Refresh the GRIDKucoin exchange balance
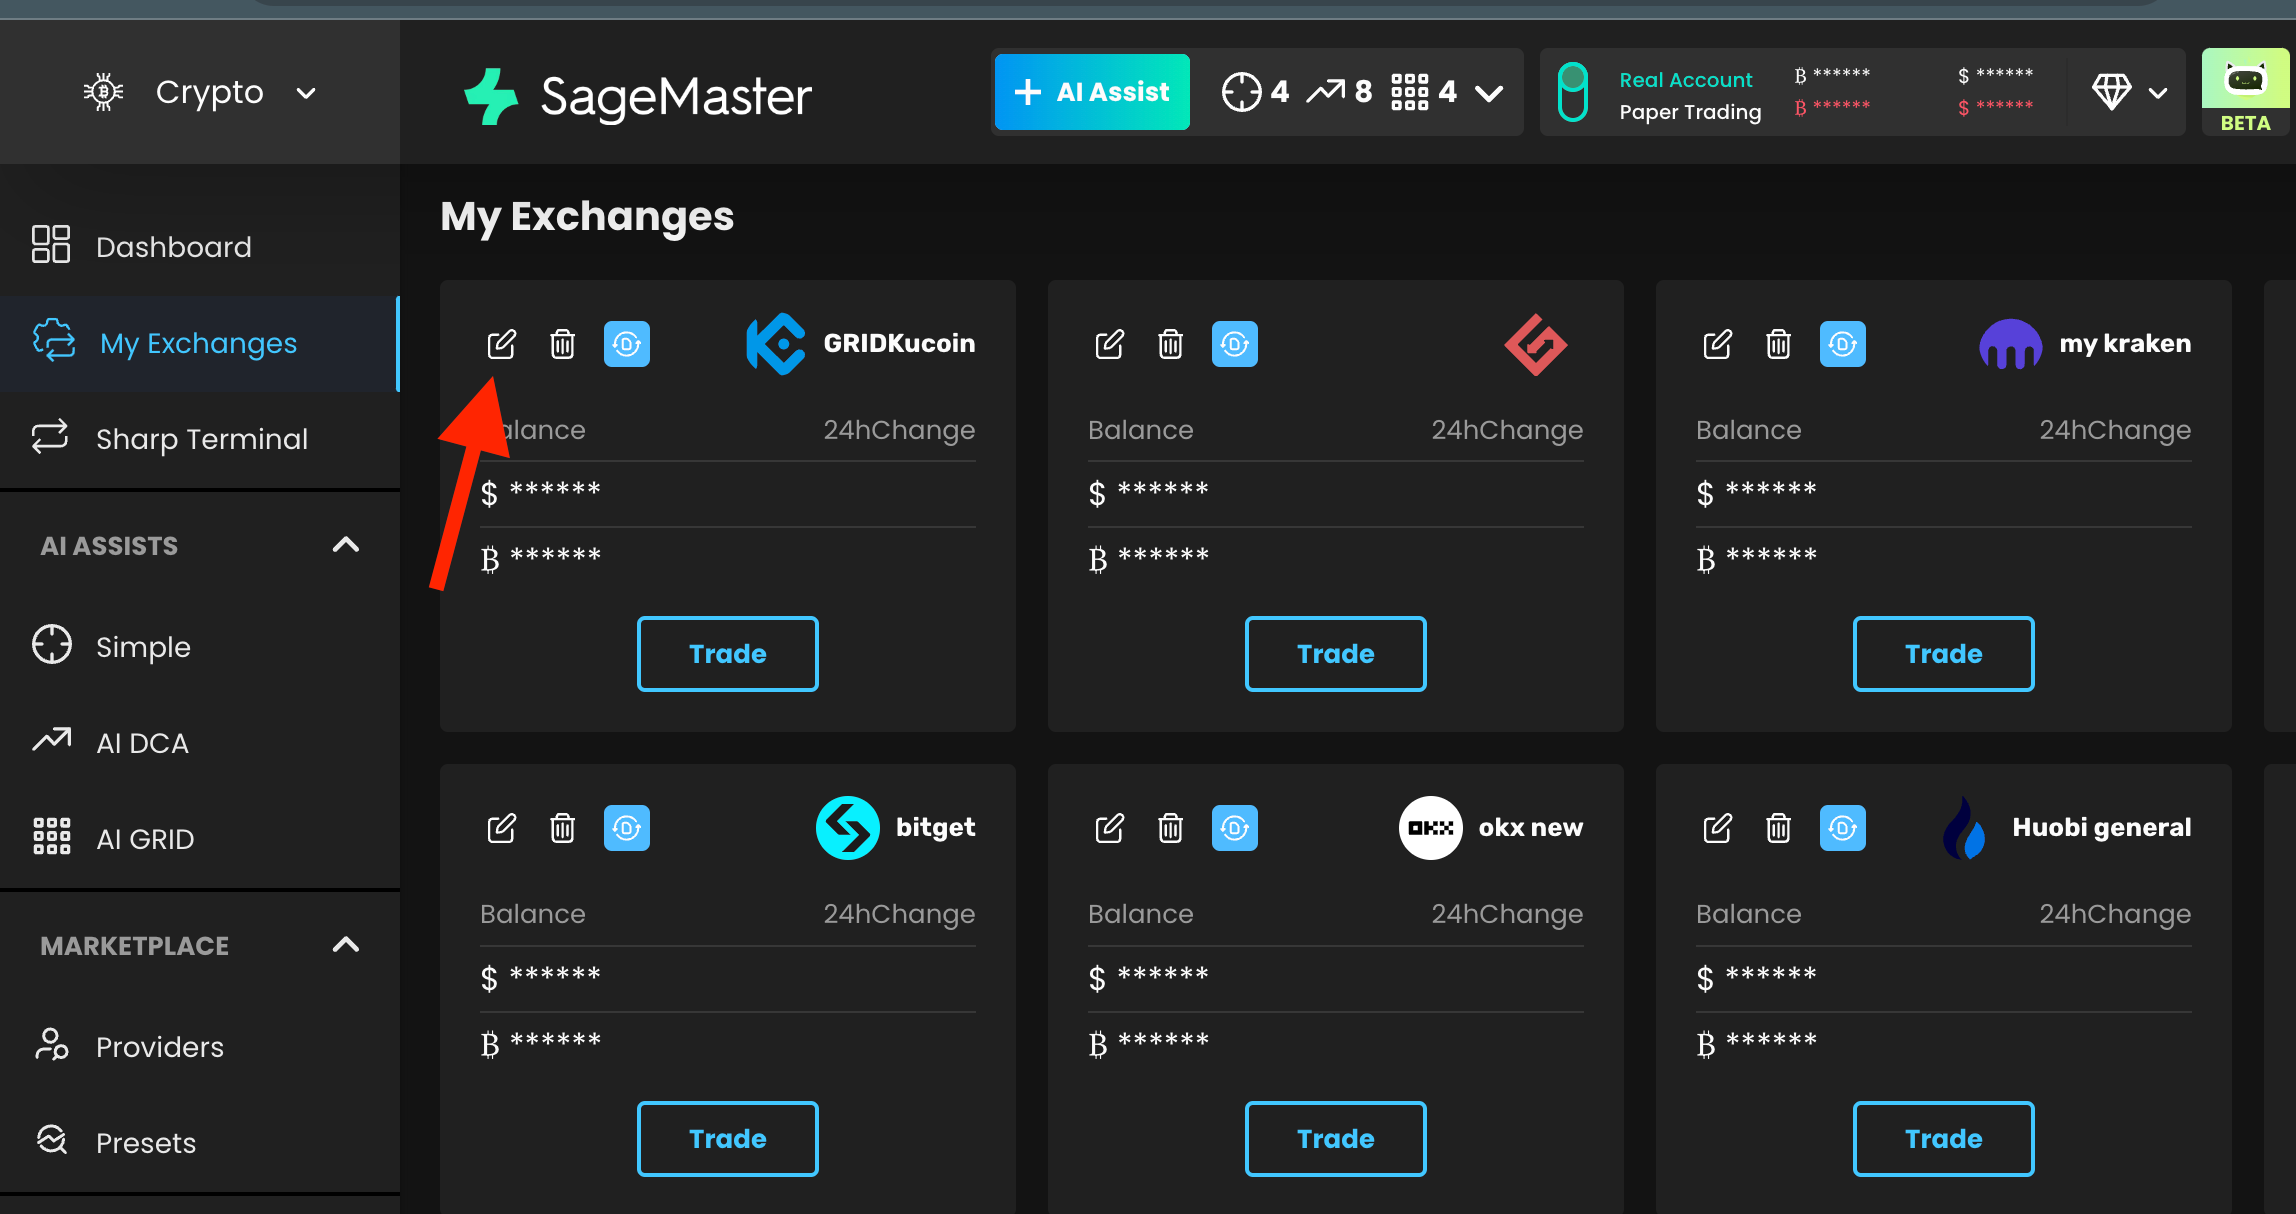This screenshot has height=1214, width=2296. [x=627, y=344]
